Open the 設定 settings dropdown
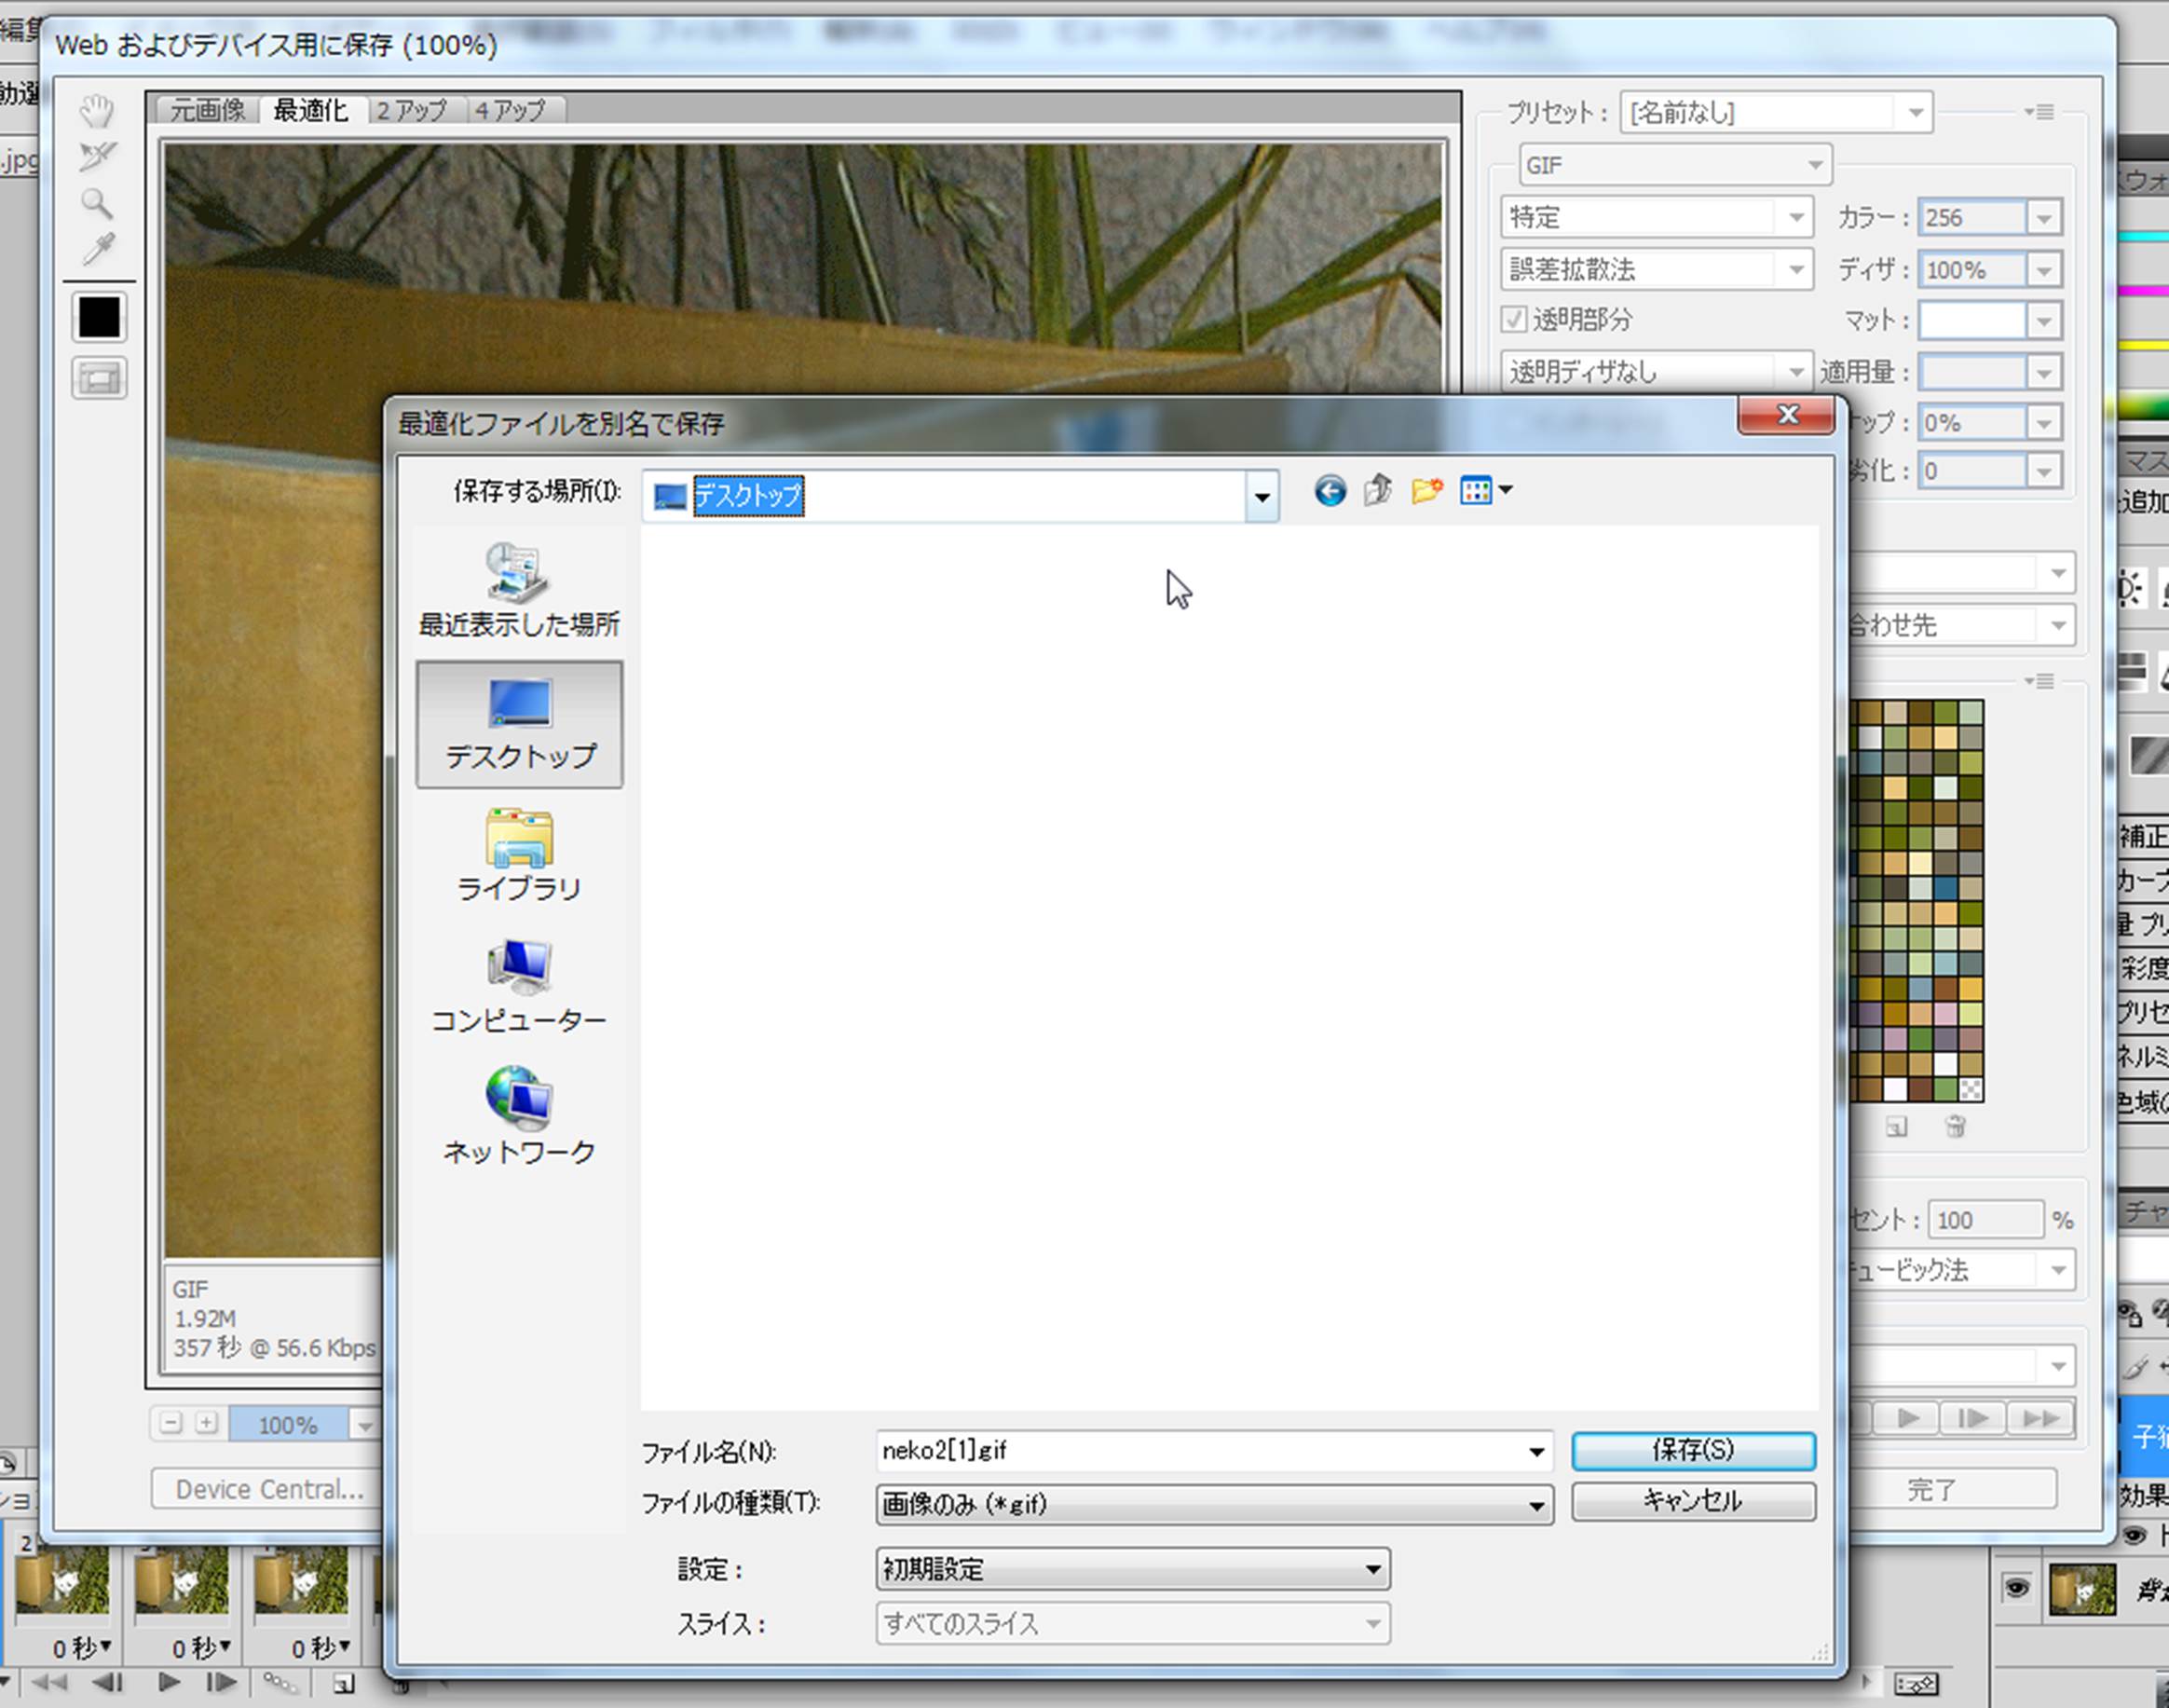This screenshot has height=1708, width=2169. tap(1373, 1569)
